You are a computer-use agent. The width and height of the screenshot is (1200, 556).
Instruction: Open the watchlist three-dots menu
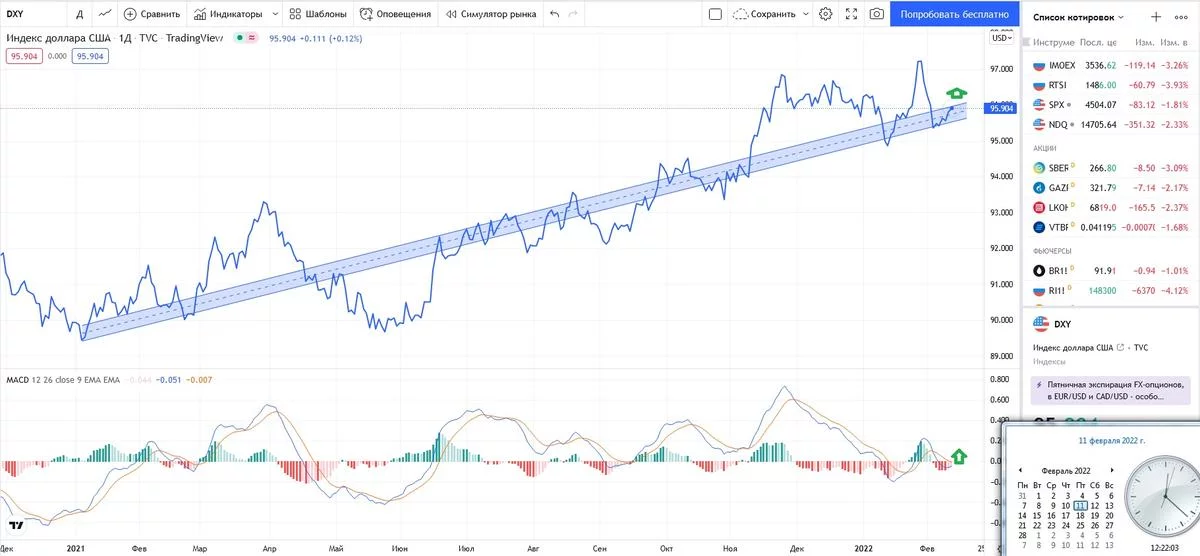click(x=1182, y=17)
